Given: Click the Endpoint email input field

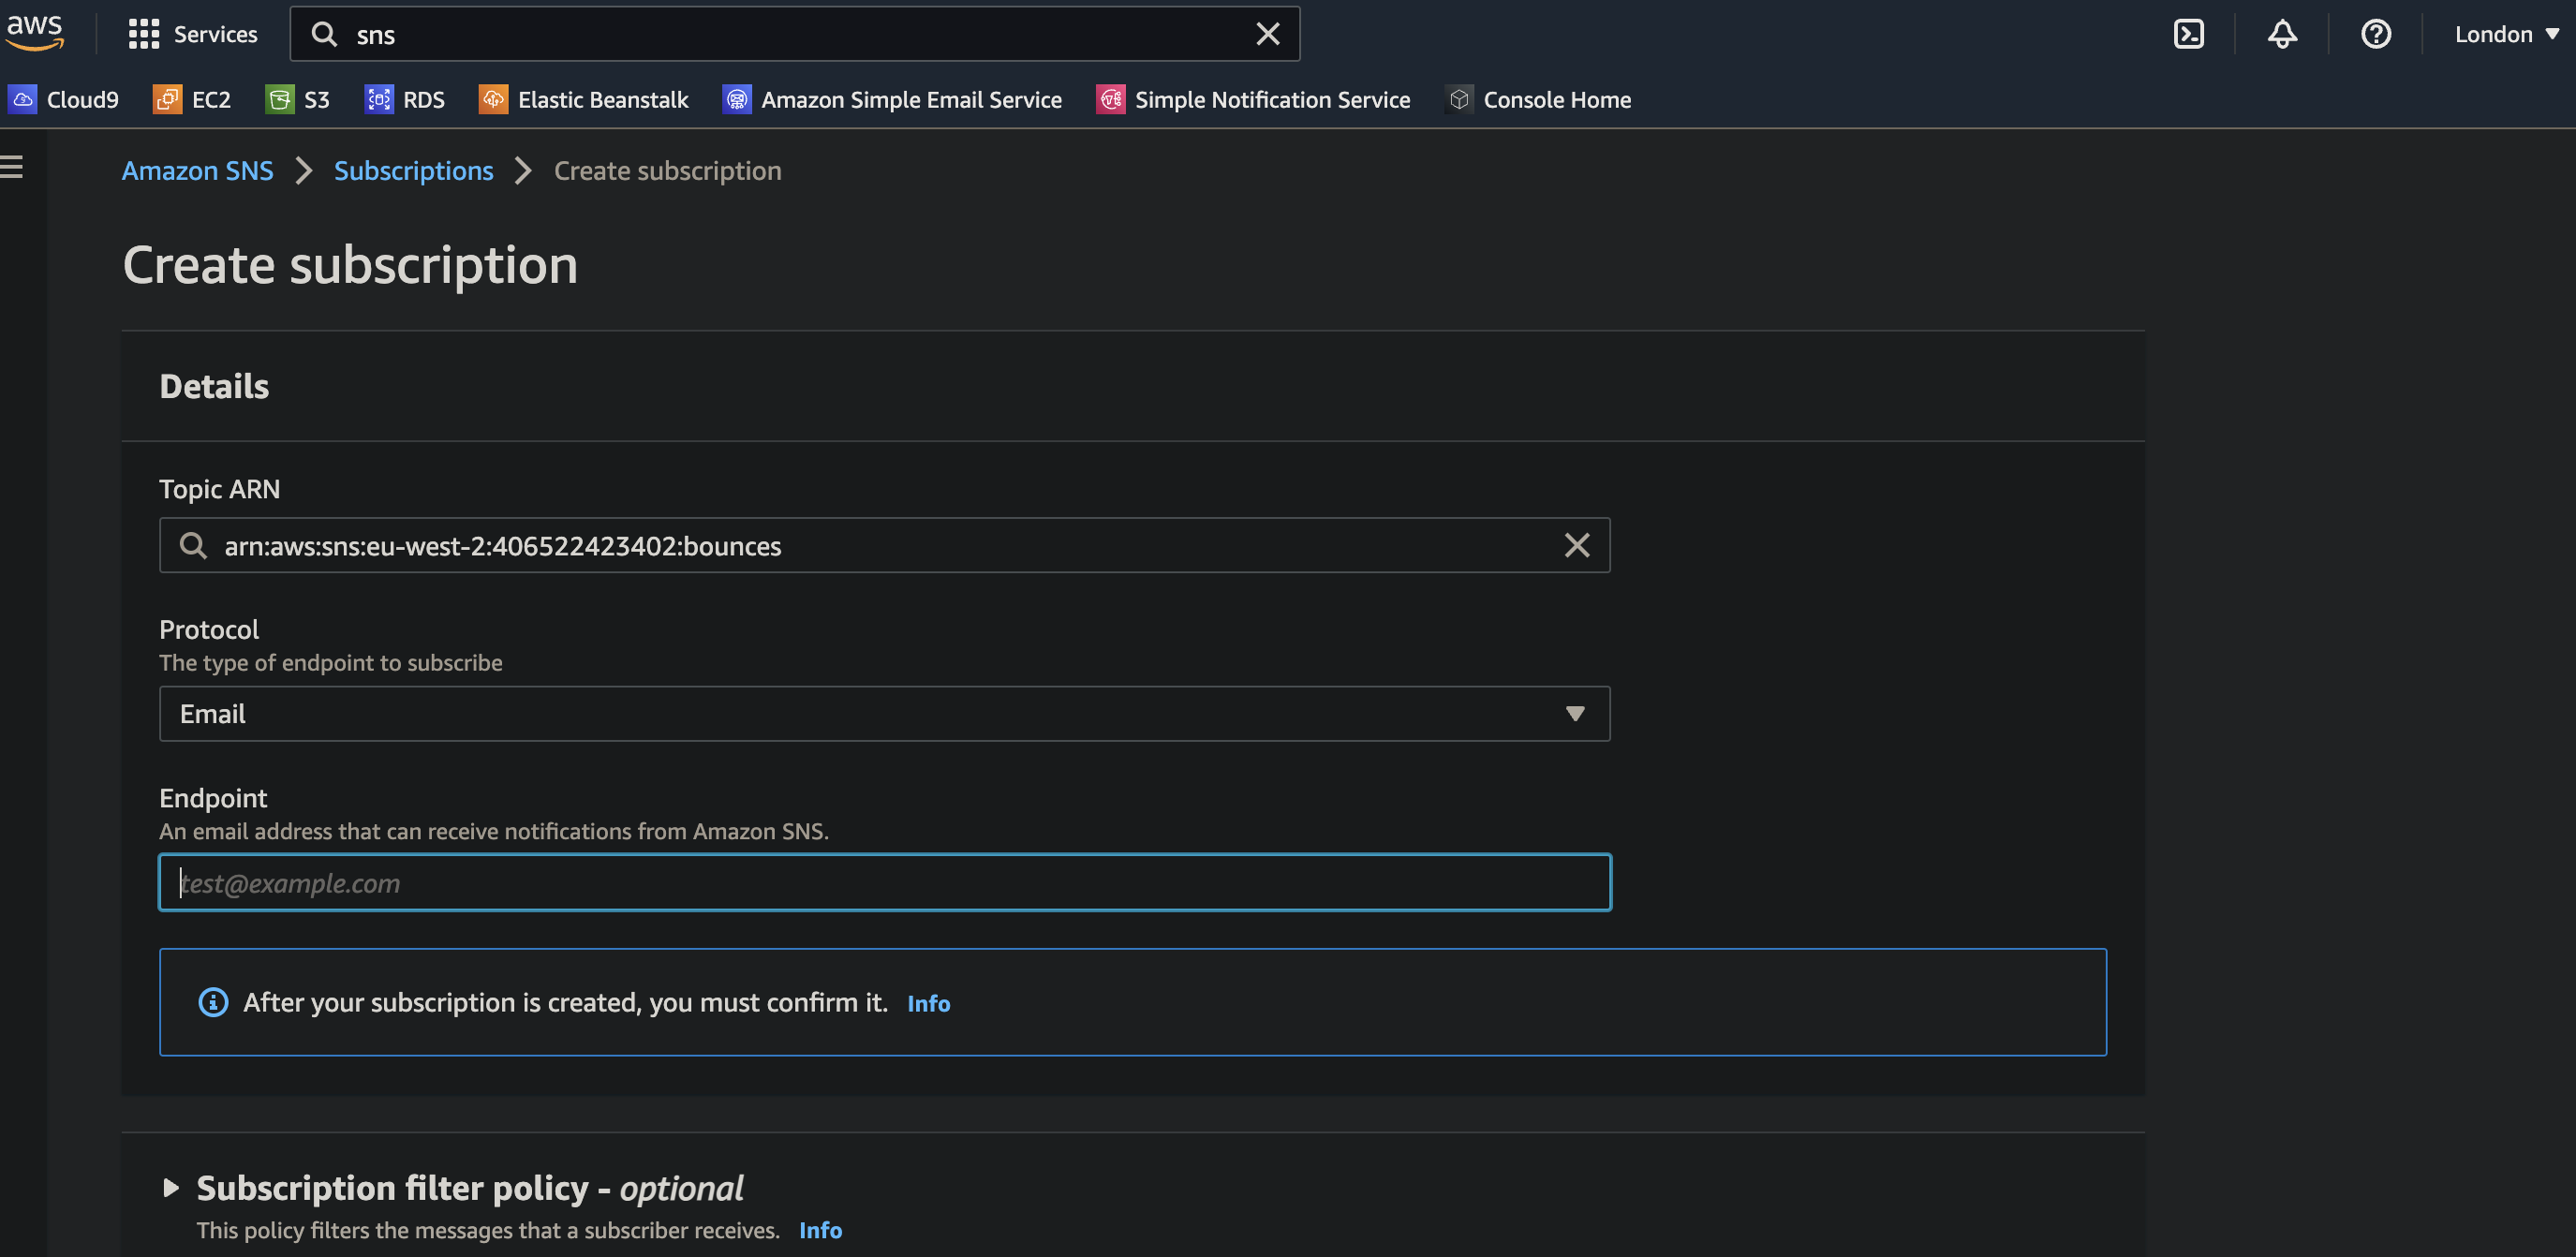Looking at the screenshot, I should tap(884, 882).
